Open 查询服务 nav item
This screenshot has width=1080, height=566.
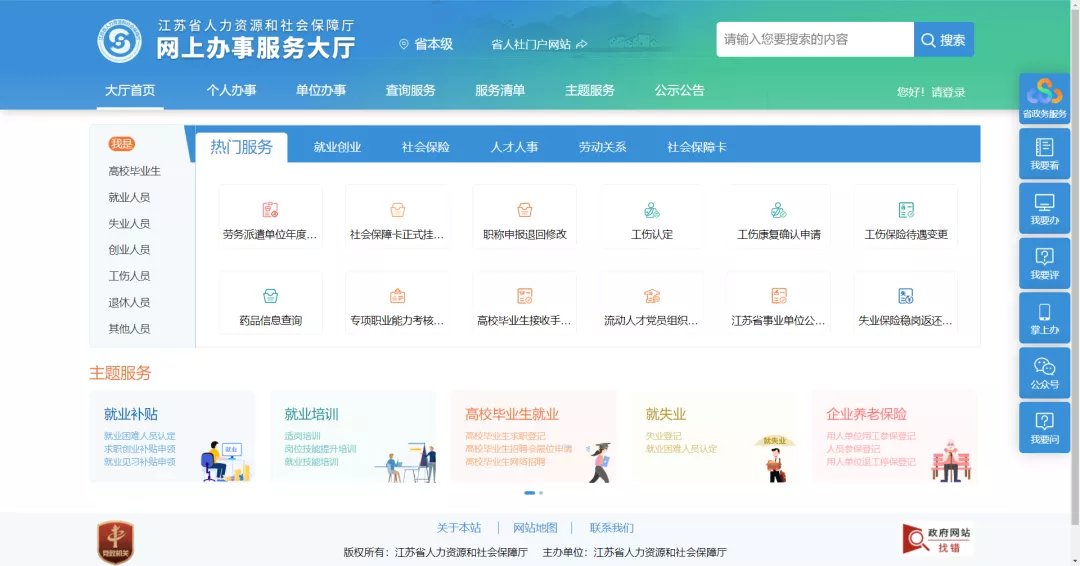411,90
